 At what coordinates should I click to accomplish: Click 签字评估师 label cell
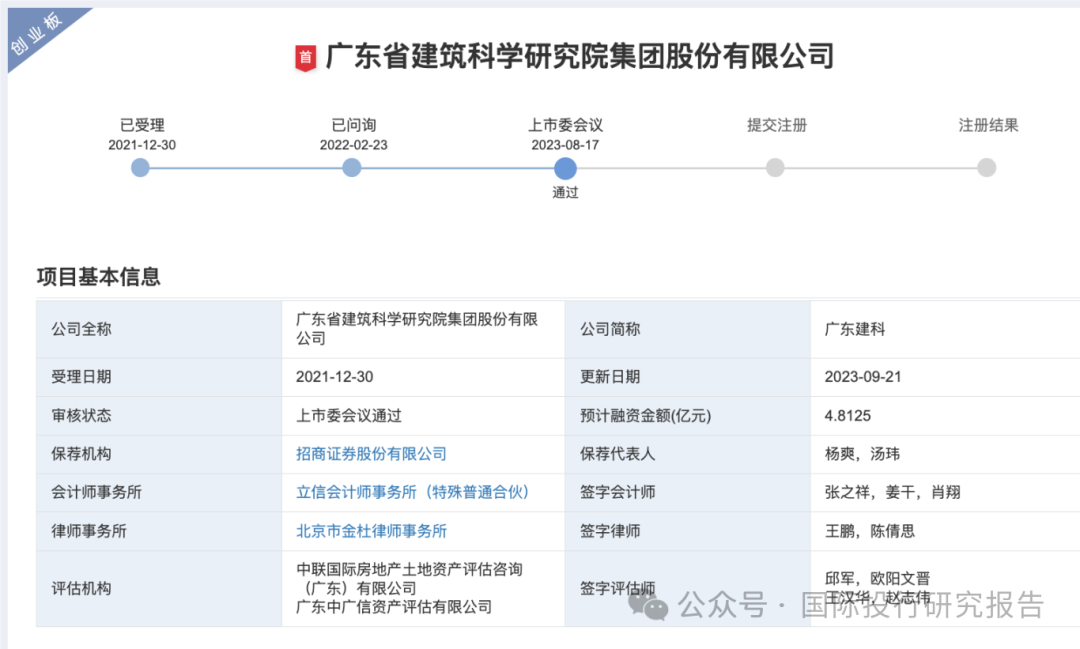(x=687, y=588)
